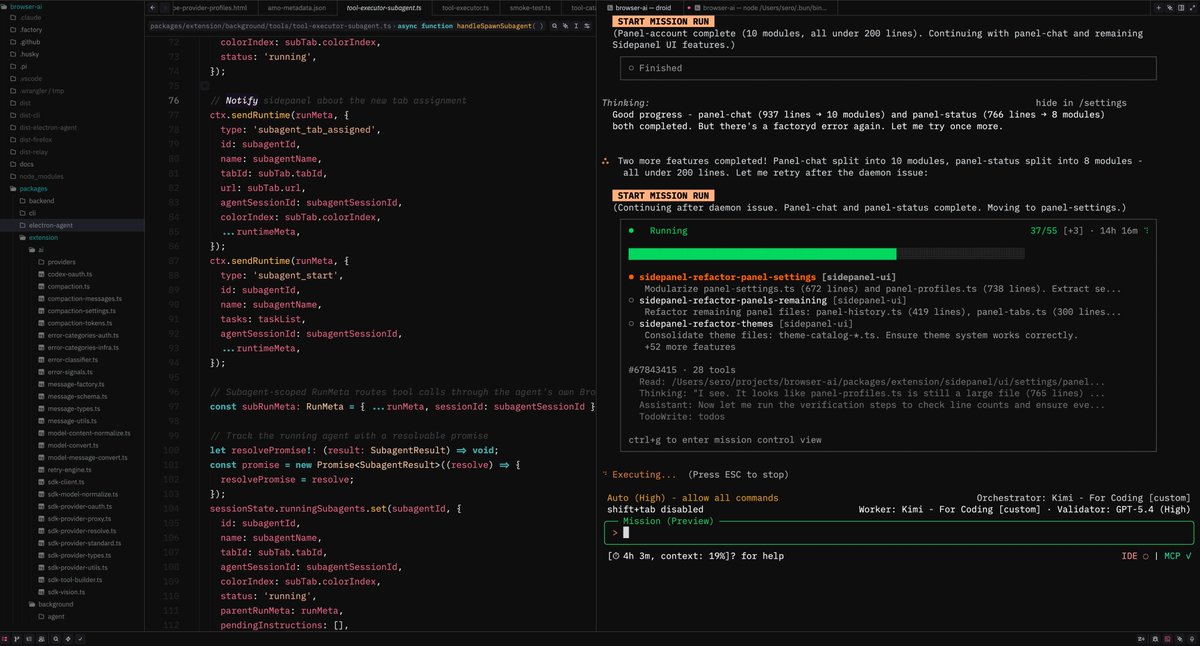This screenshot has width=1200, height=646.
Task: Go back with the left arrow in tab bar
Action: (x=153, y=8)
